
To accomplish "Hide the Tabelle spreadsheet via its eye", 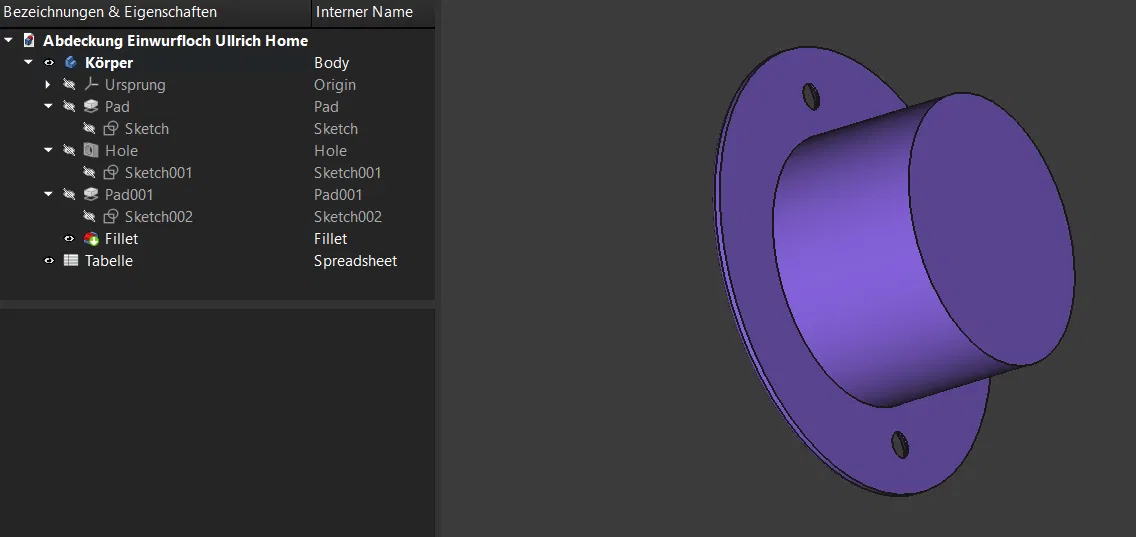I will (x=49, y=261).
